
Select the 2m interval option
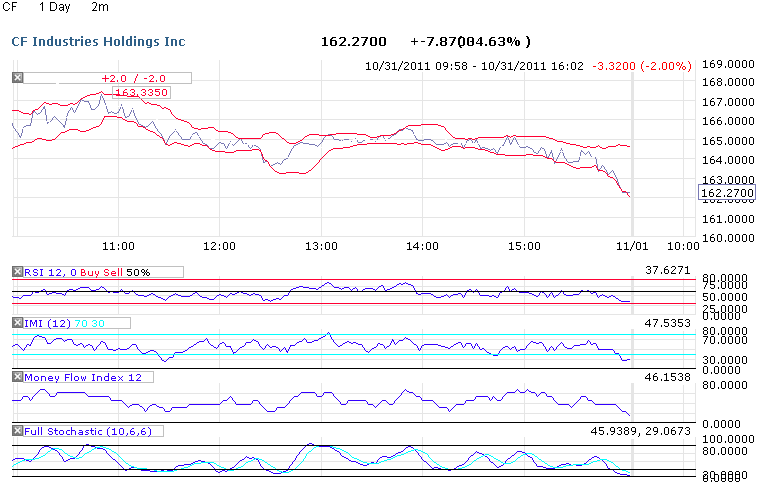(x=100, y=7)
